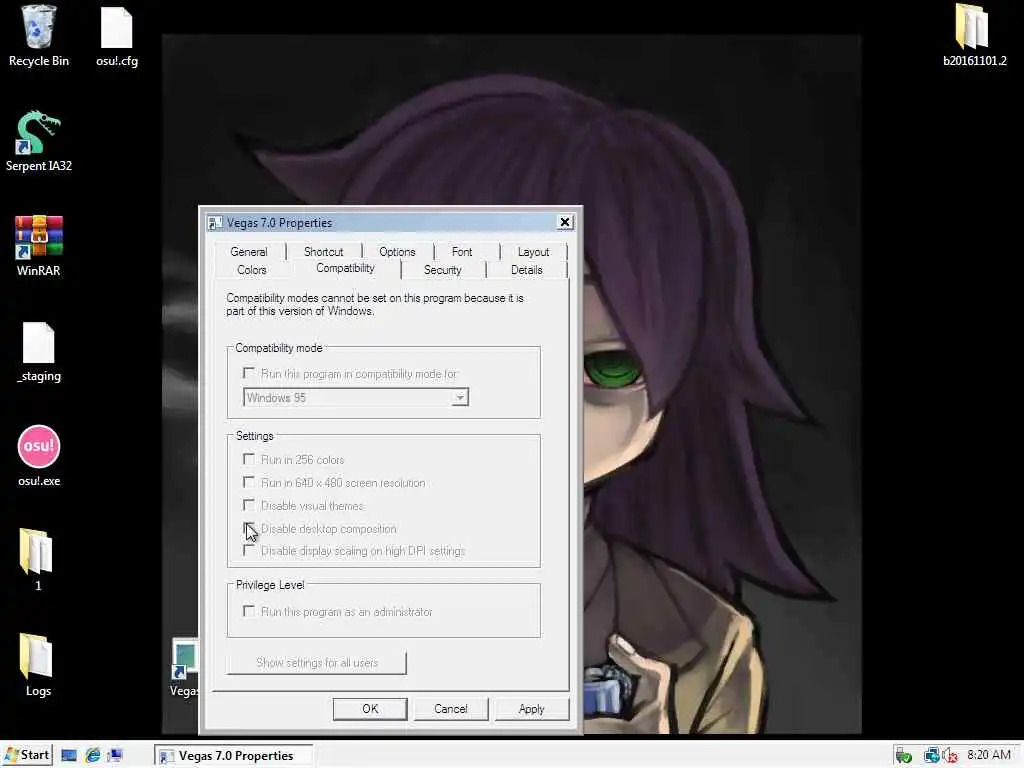Toggle Run this program as an administrator
The height and width of the screenshot is (768, 1024).
click(249, 611)
